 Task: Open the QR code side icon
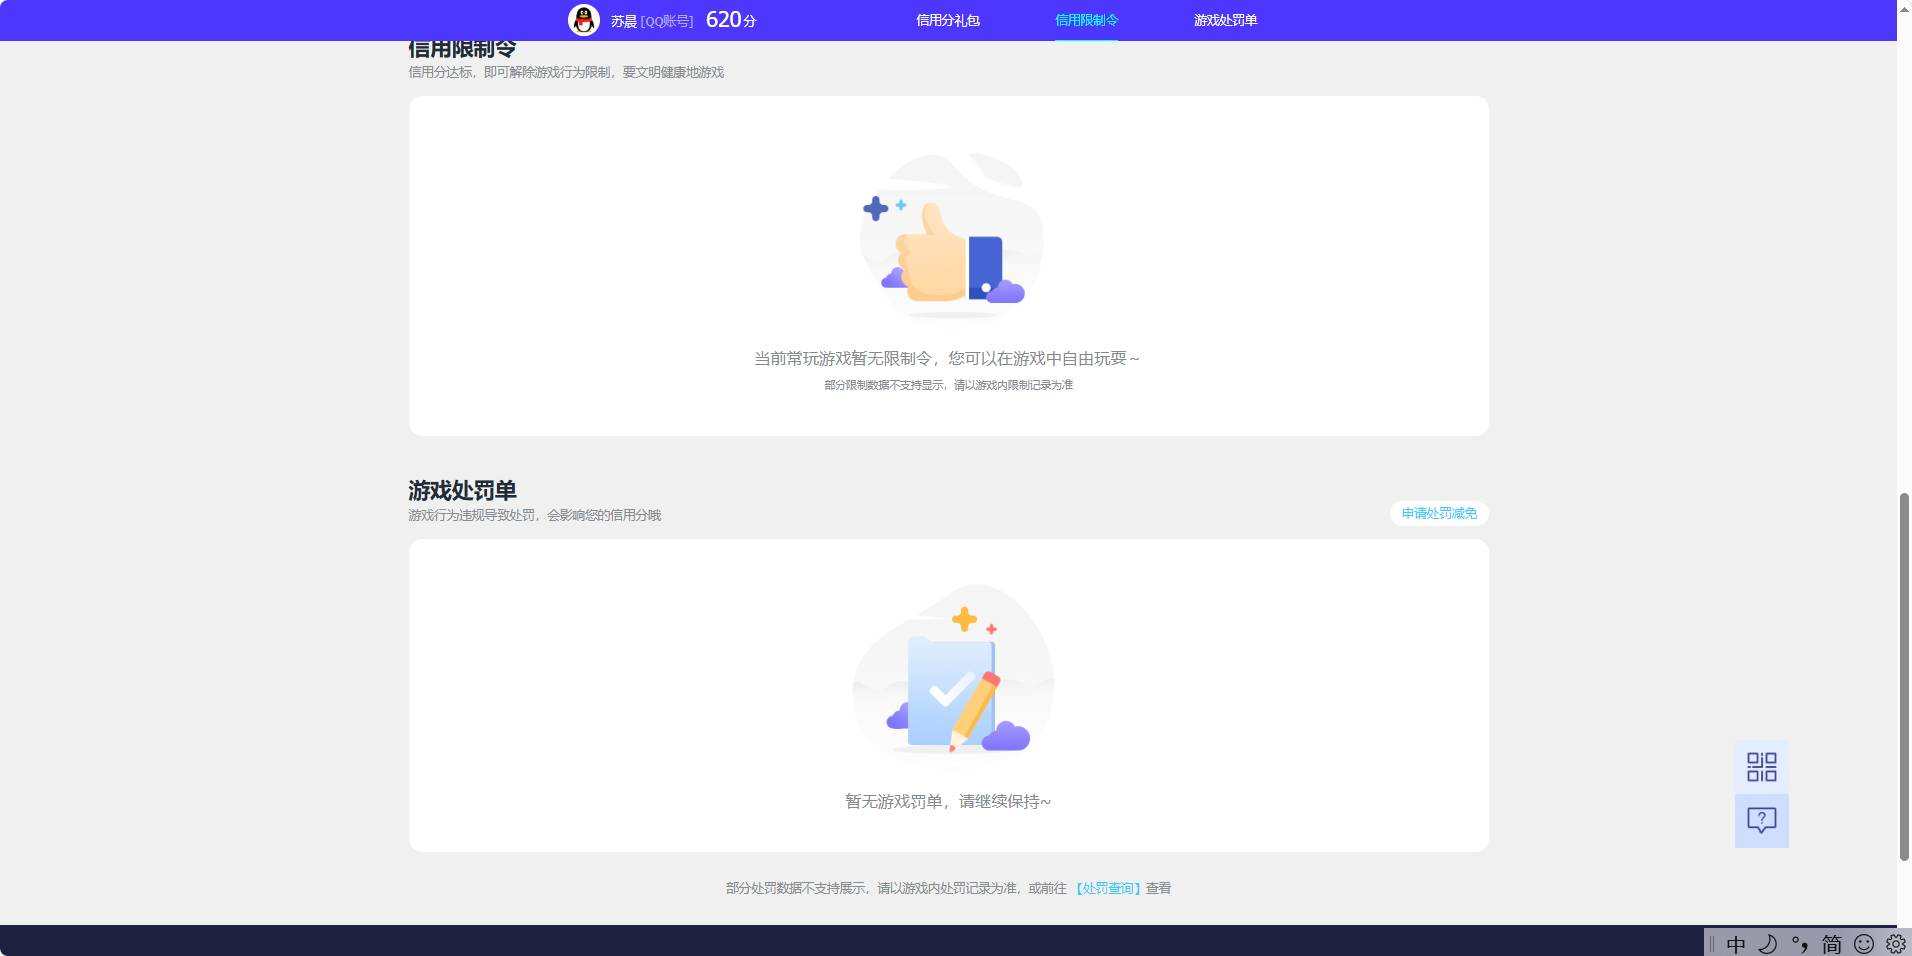tap(1761, 767)
